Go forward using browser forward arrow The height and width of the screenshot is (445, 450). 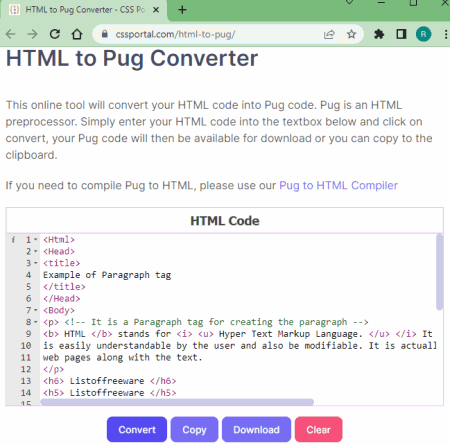32,34
